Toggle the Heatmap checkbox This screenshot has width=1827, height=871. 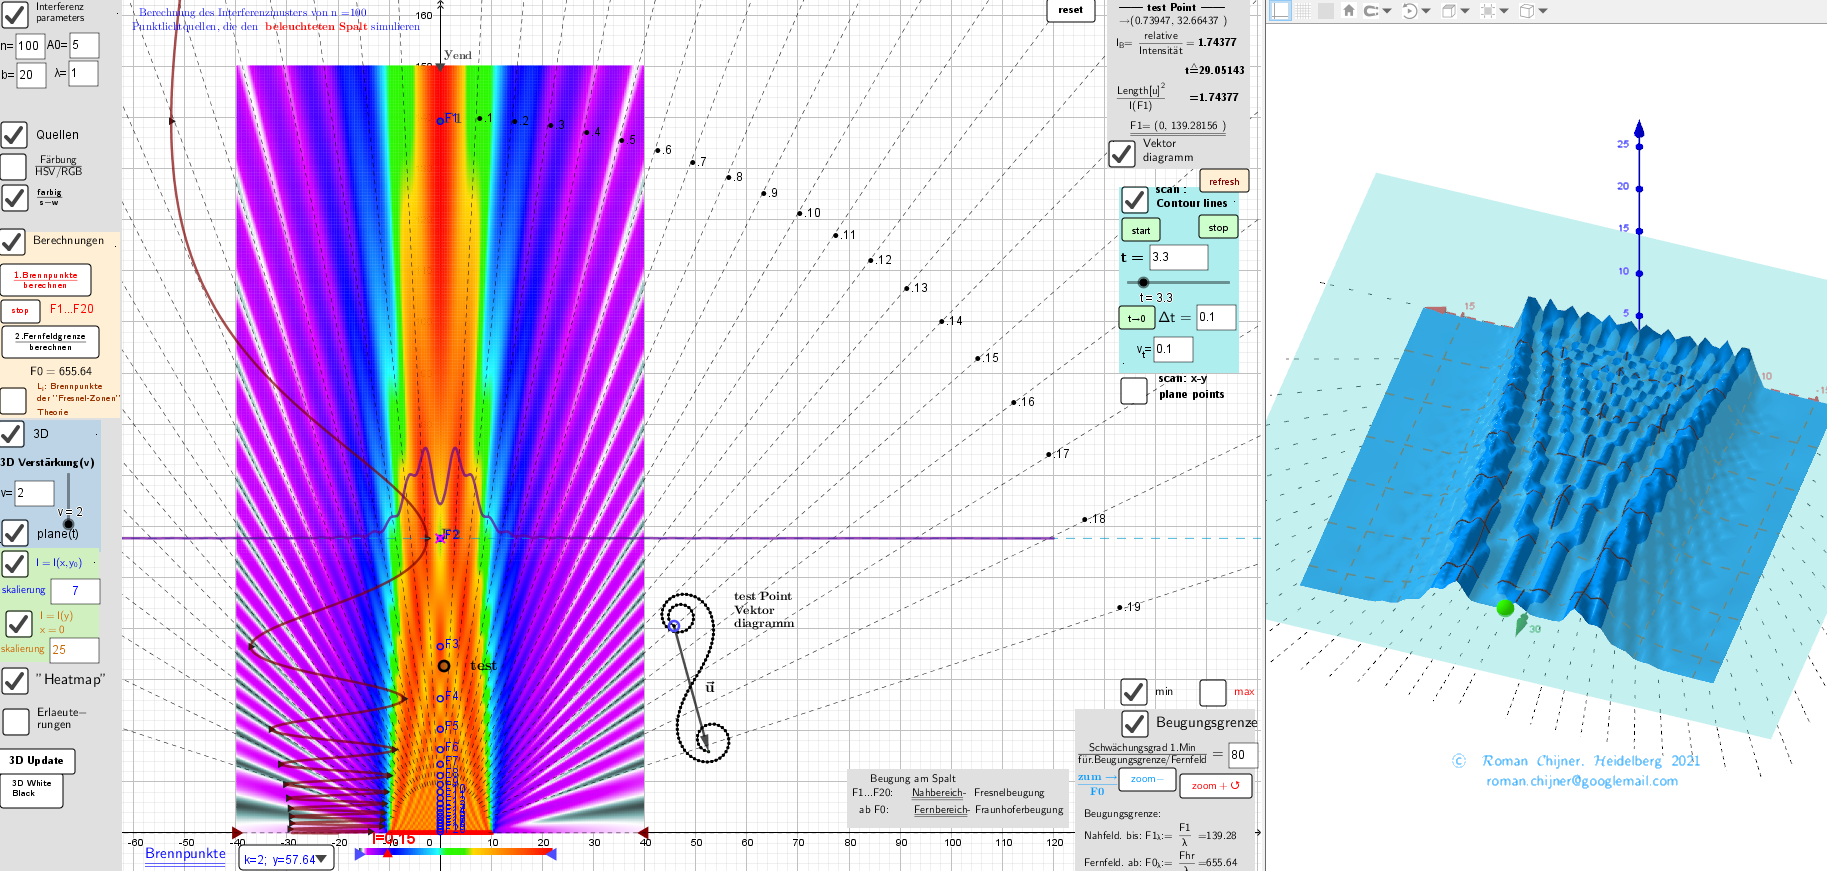click(14, 680)
